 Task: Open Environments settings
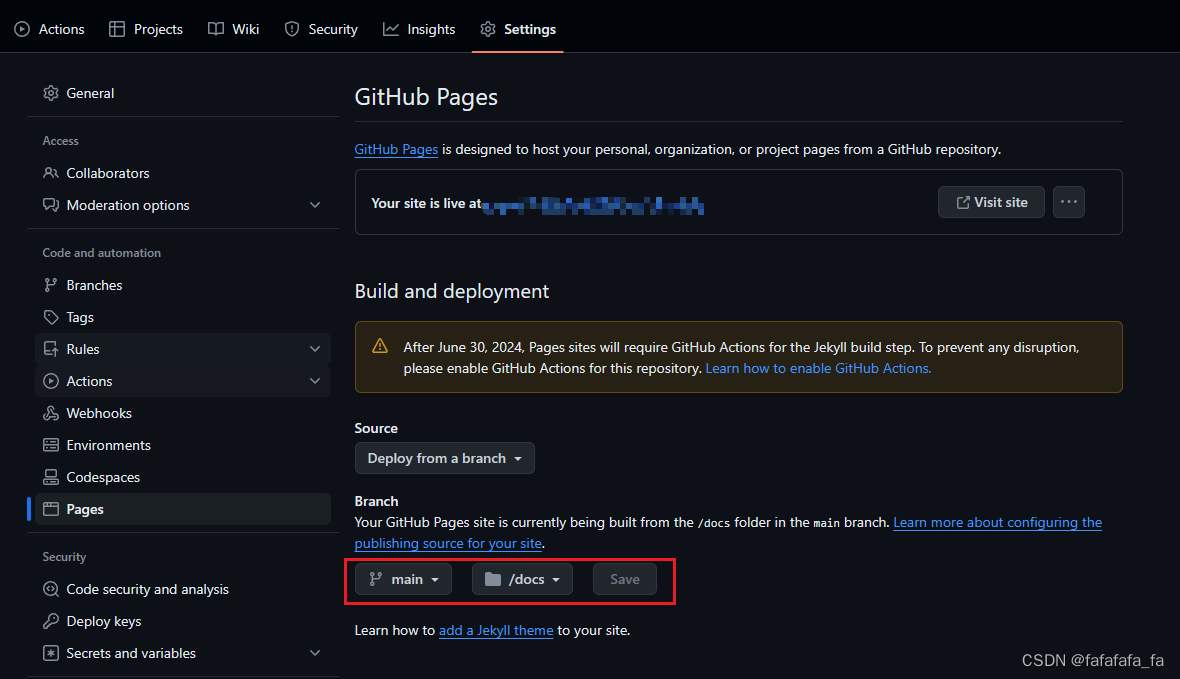click(183, 445)
